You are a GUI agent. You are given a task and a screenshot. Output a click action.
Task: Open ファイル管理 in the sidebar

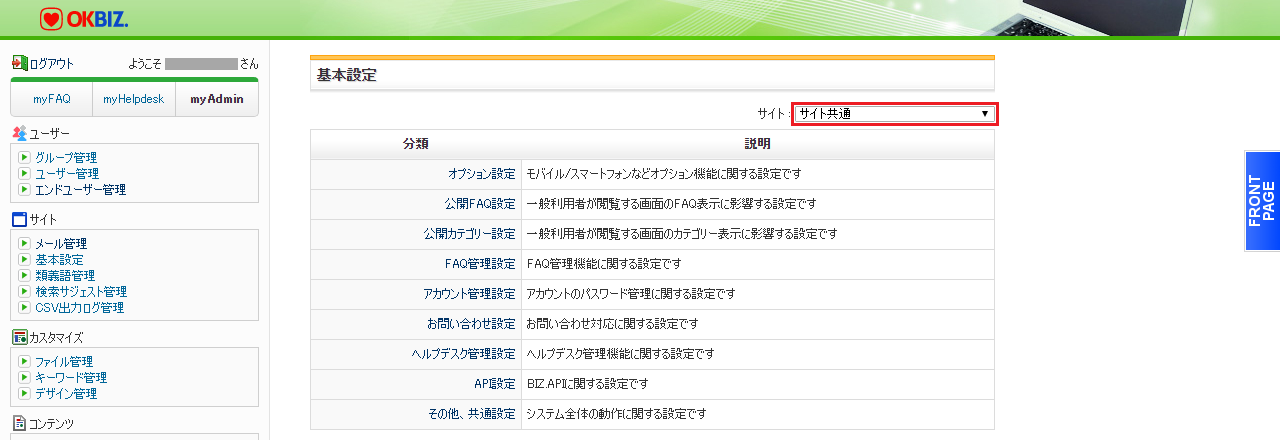tap(64, 361)
